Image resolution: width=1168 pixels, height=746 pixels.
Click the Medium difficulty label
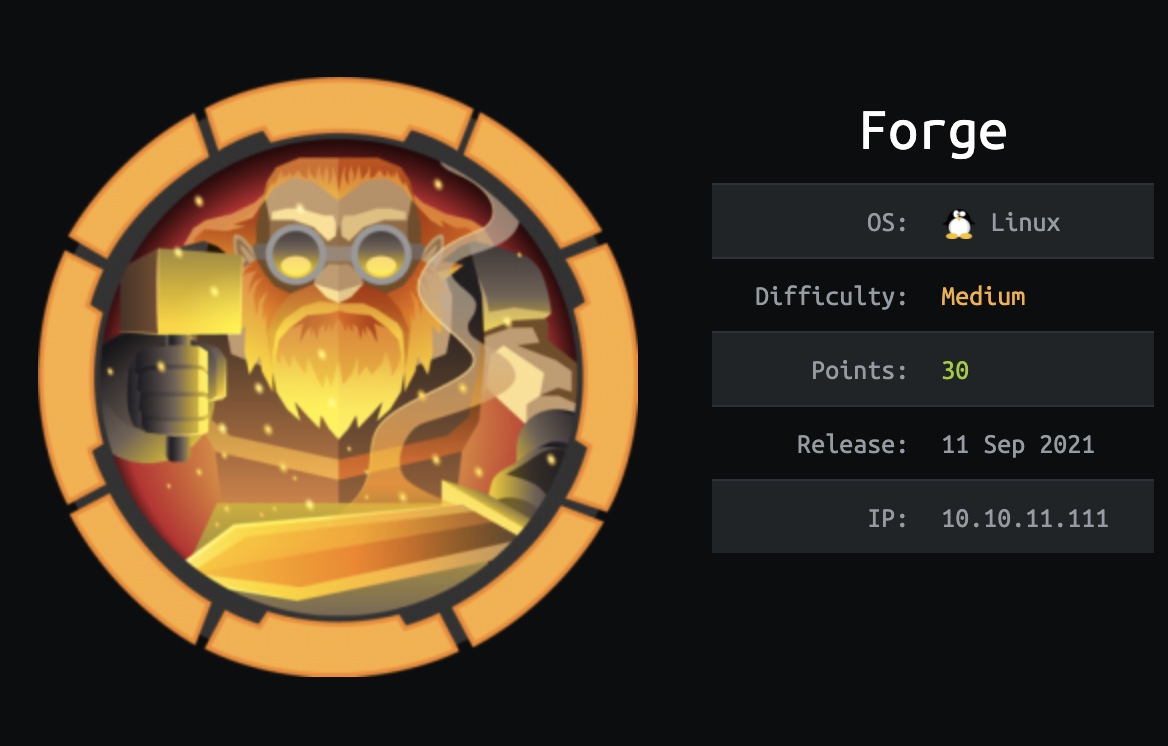pos(983,297)
